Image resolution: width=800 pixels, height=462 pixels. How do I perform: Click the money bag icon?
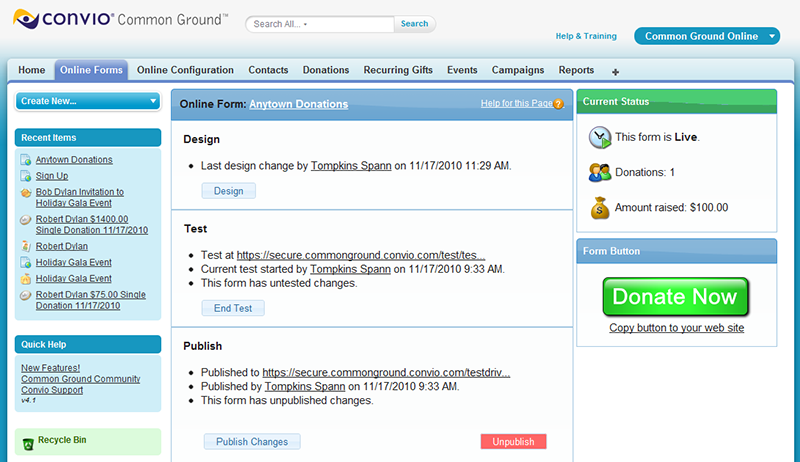pyautogui.click(x=600, y=208)
